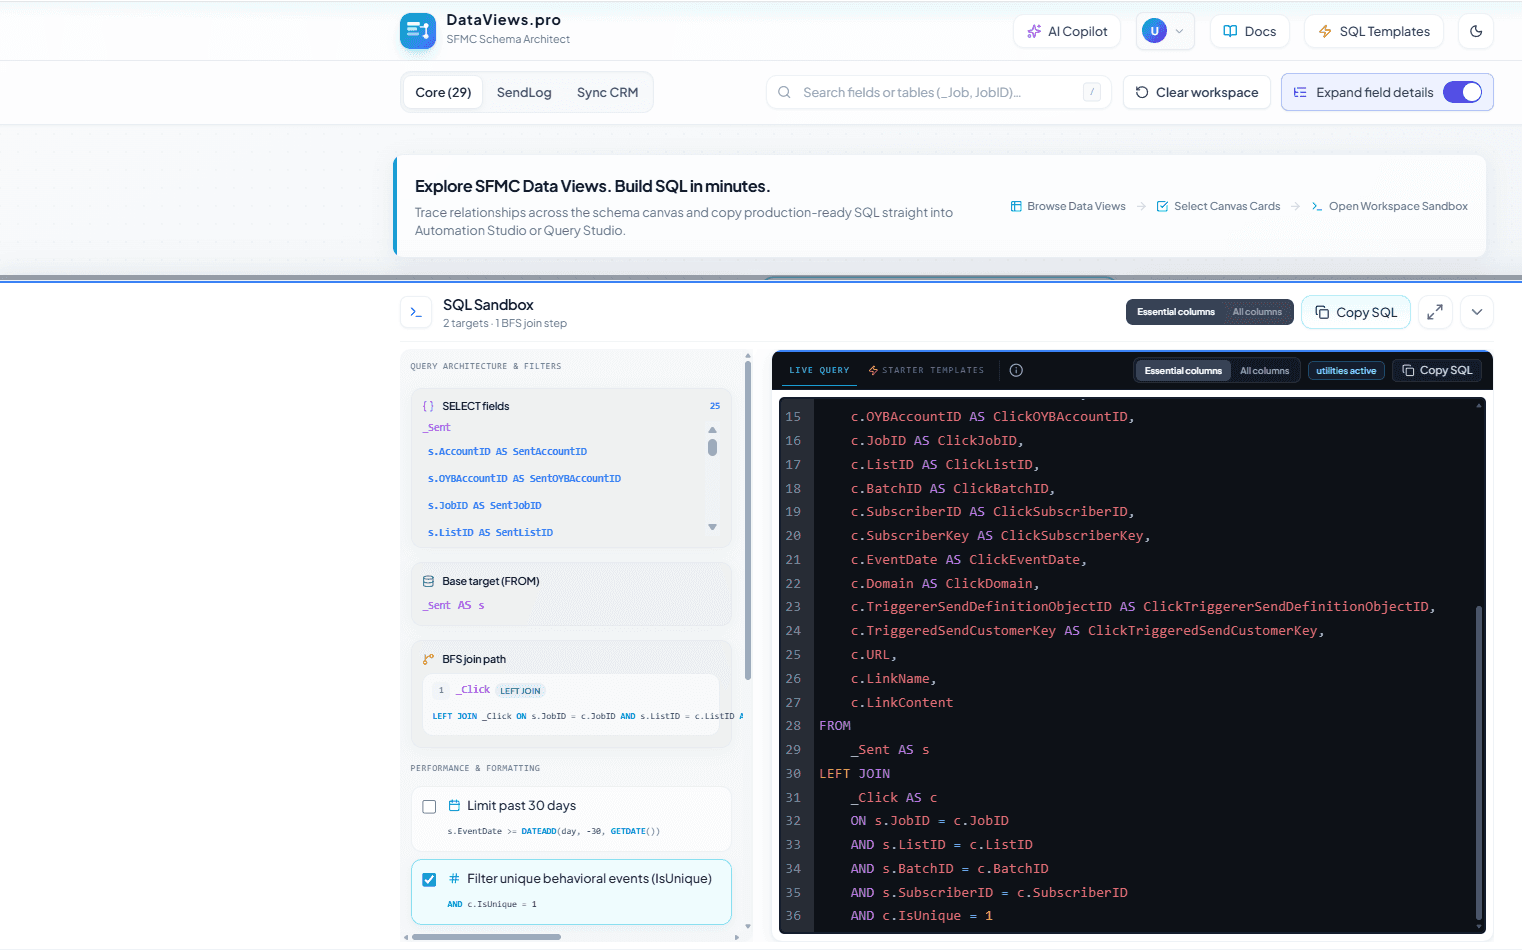Click the hash icon for unique filter
This screenshot has height=950, width=1522.
pyautogui.click(x=454, y=878)
